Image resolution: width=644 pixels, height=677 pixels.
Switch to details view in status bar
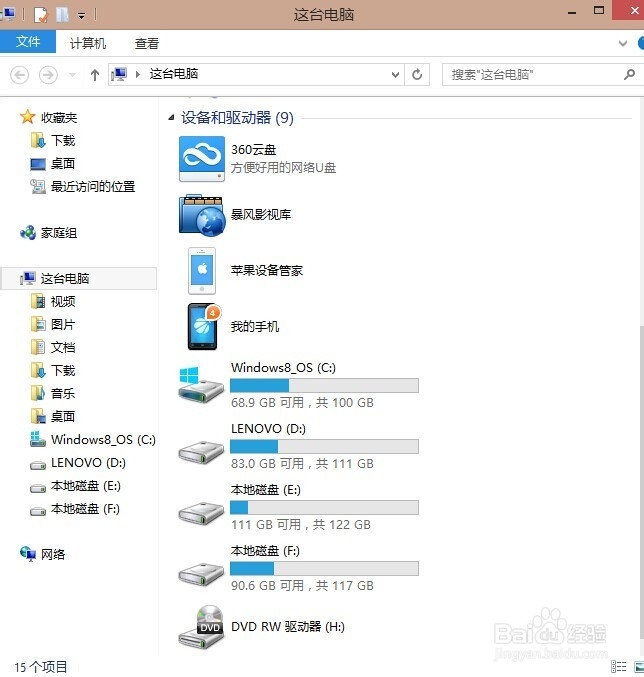coord(619,666)
